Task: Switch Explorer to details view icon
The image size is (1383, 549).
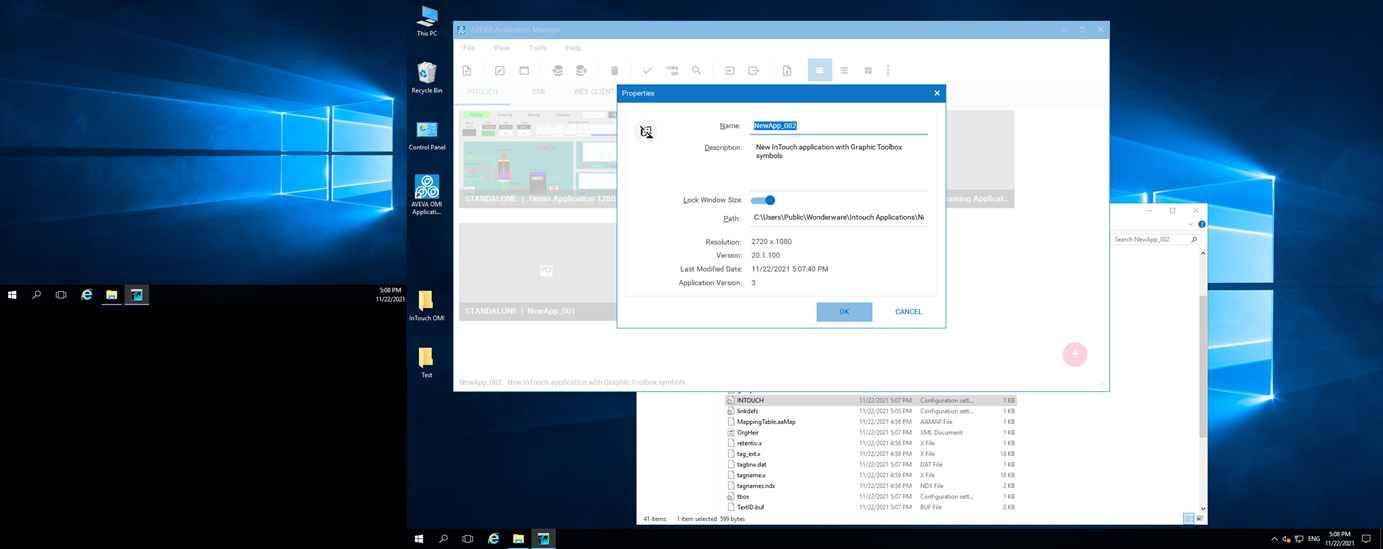Action: coord(1188,518)
